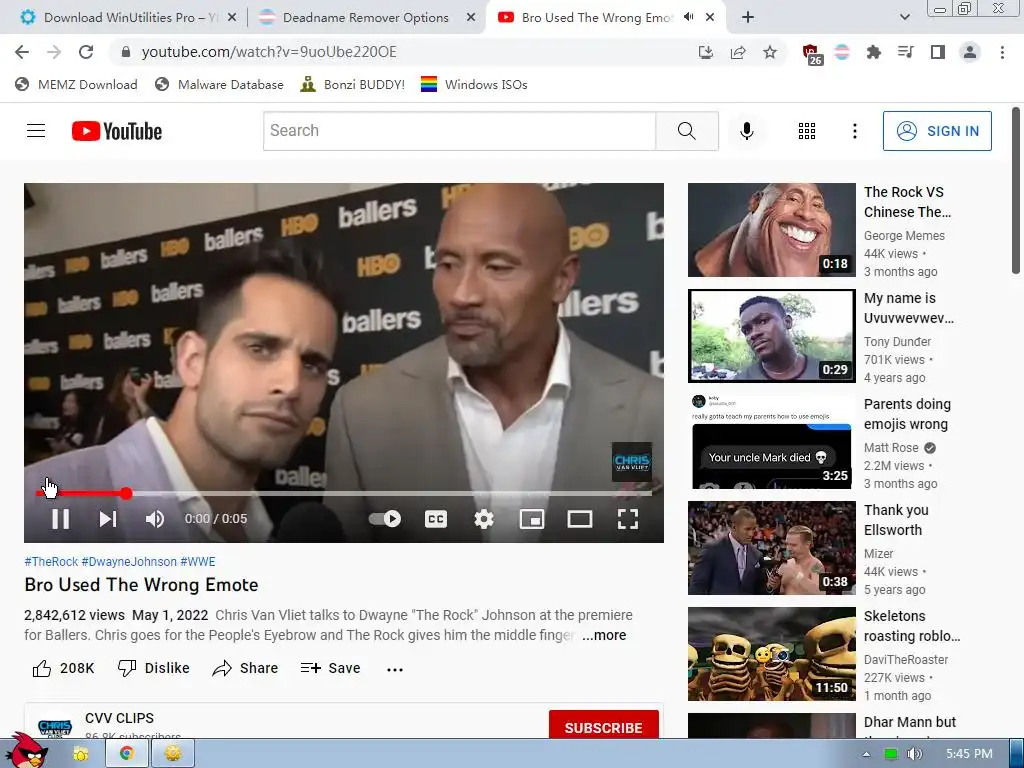Switch to Deadname Remover Options tab

tap(366, 18)
